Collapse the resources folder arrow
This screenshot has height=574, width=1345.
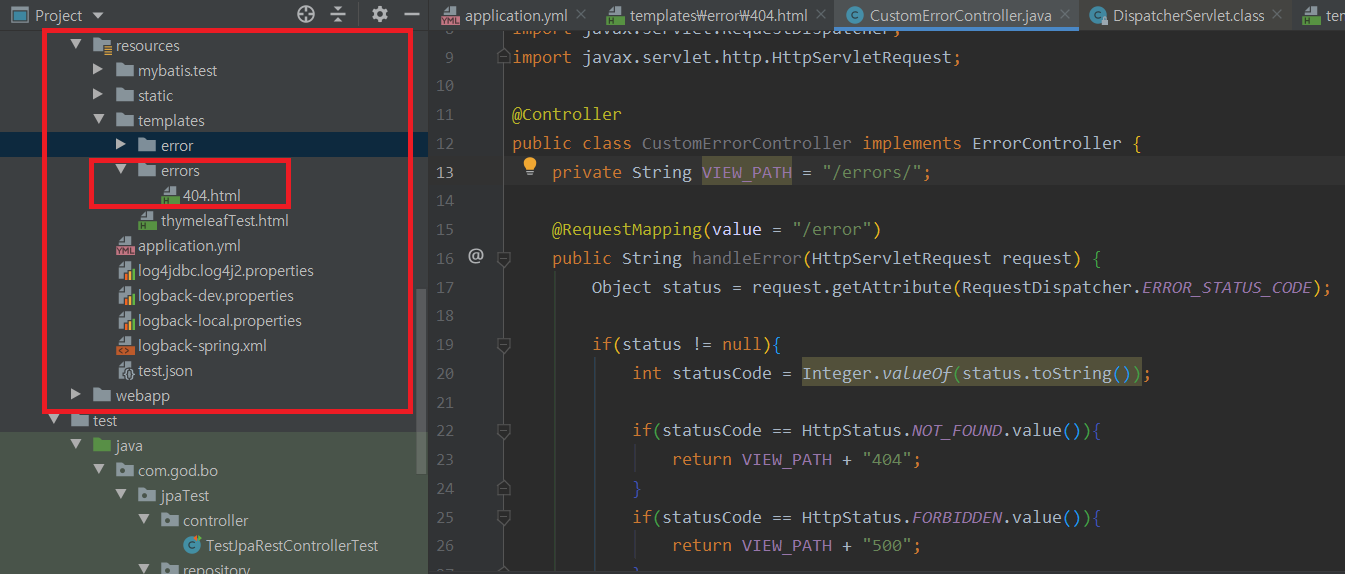(x=75, y=46)
